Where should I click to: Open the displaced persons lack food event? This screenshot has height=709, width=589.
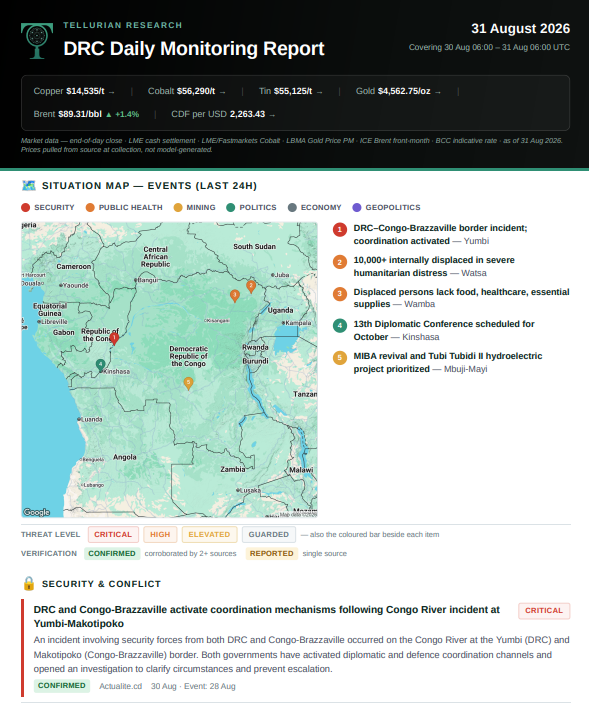pos(461,298)
